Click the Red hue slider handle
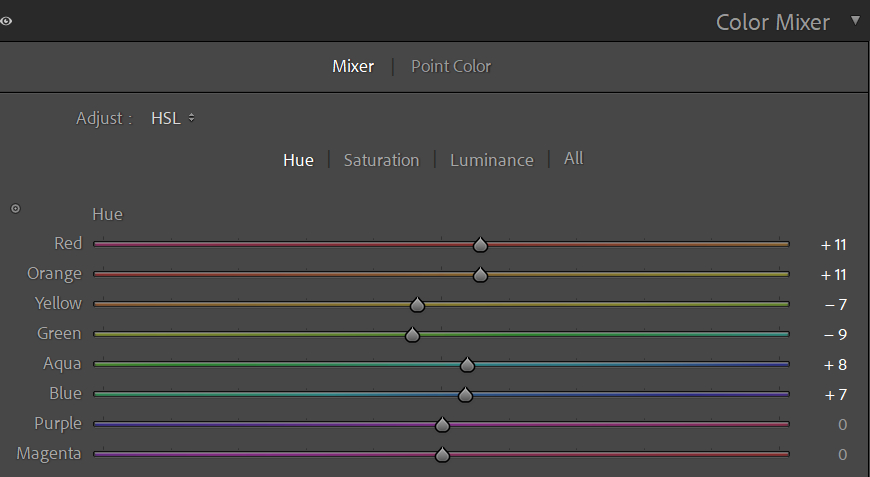The width and height of the screenshot is (870, 477). point(480,245)
